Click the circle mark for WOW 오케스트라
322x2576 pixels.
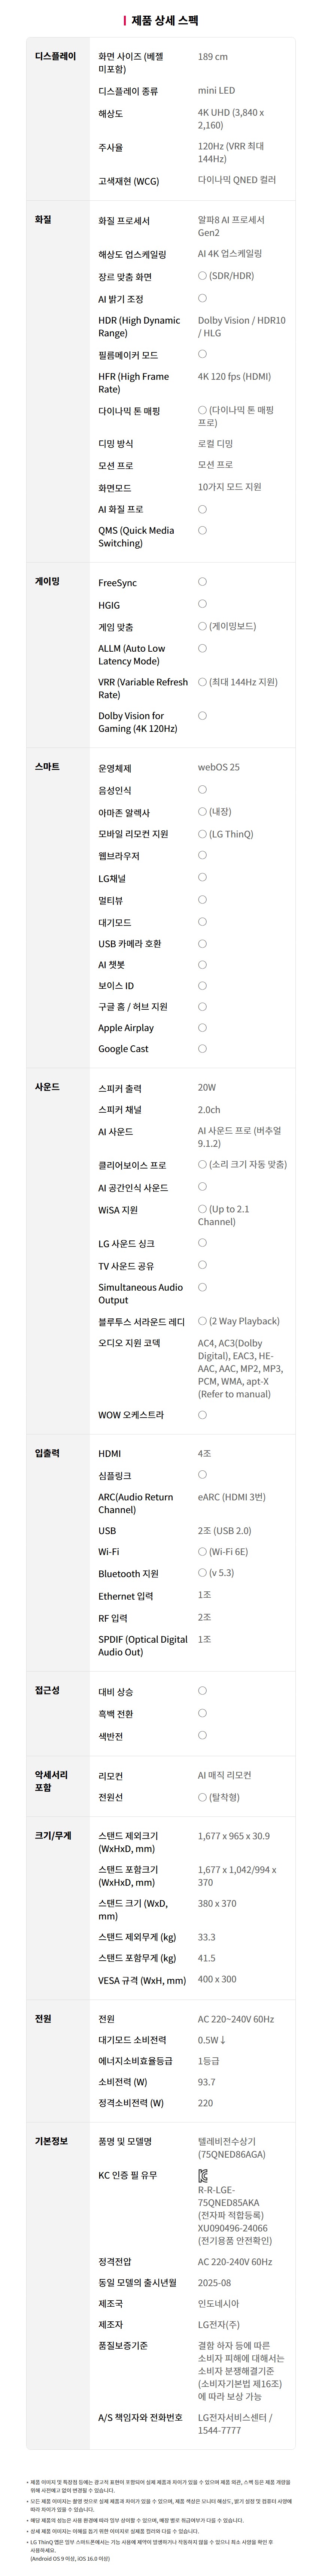click(x=202, y=1414)
